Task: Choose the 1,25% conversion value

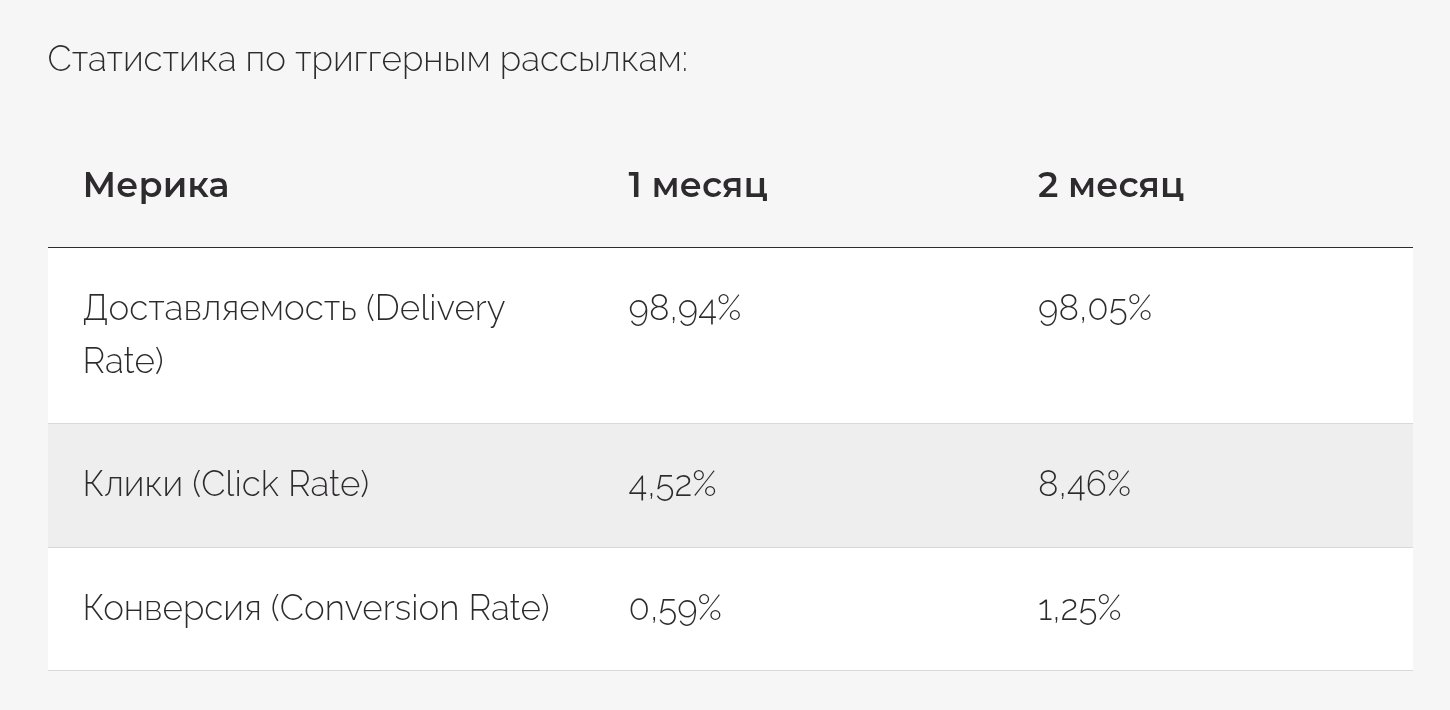Action: (x=1080, y=609)
